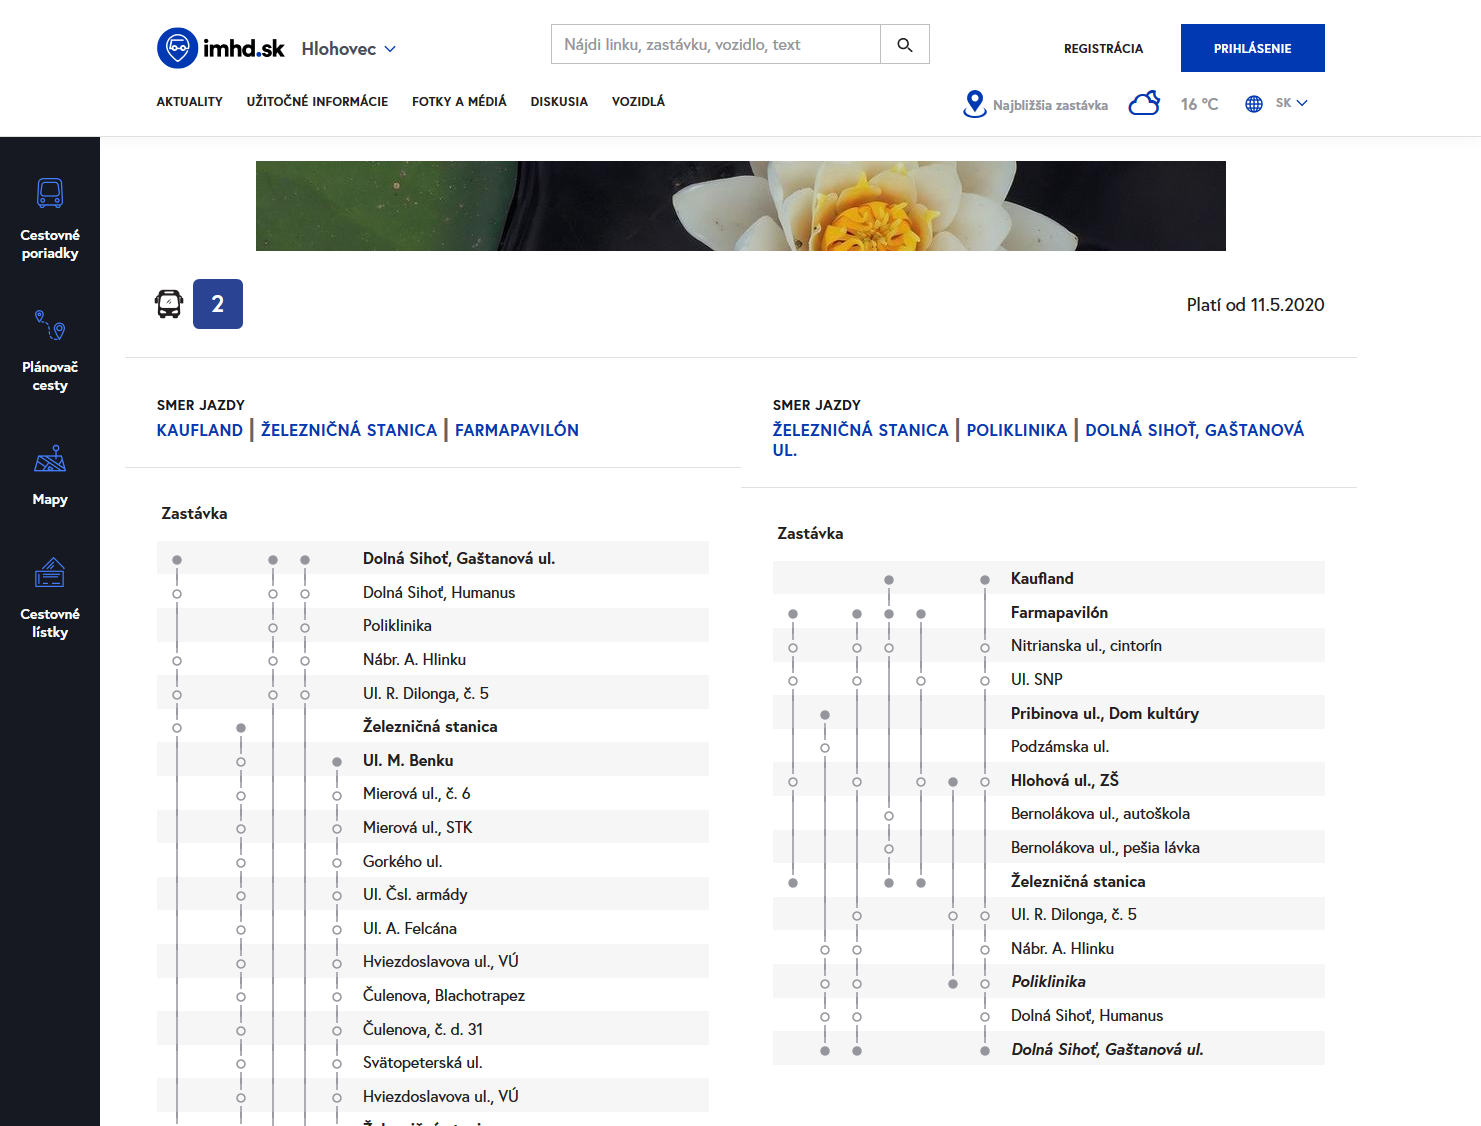1481x1126 pixels.
Task: Select the line 2 number badge
Action: [218, 304]
